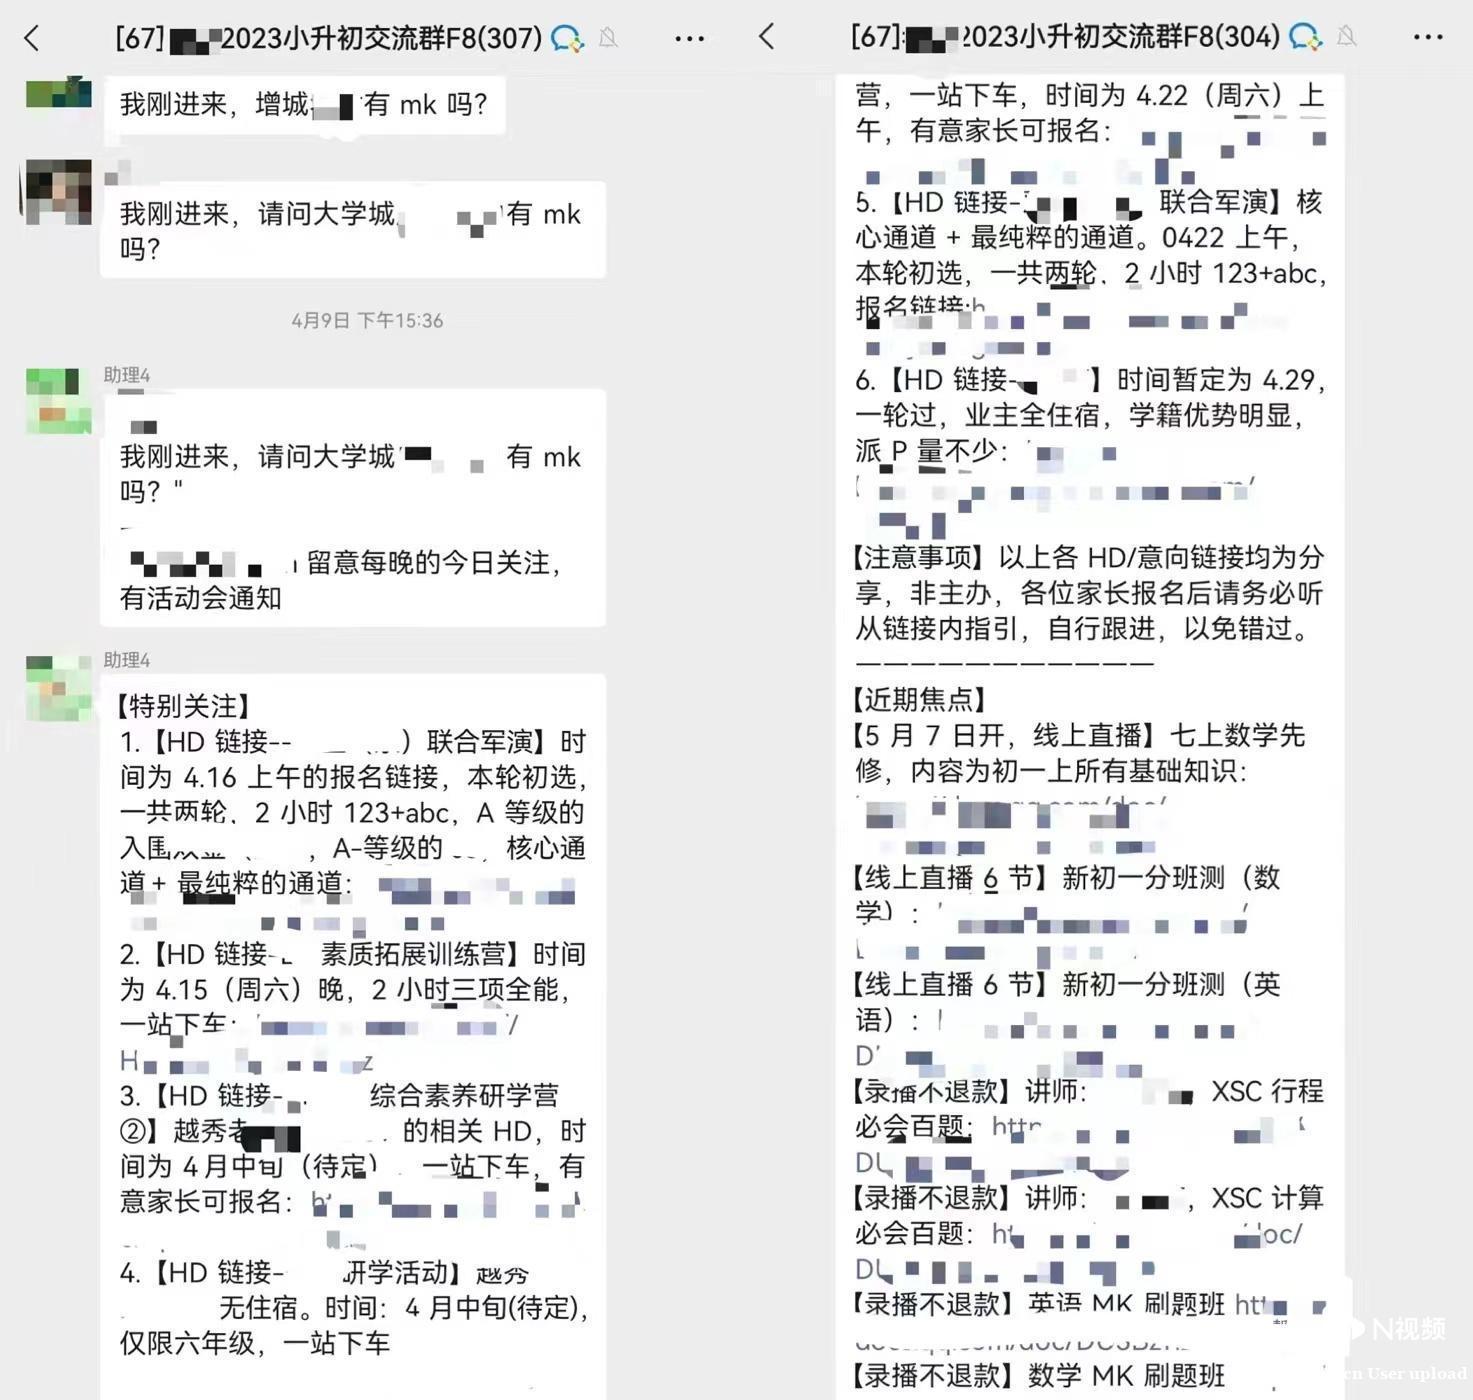Open link under 七上数学先修 livestream
This screenshot has width=1473, height=1400.
(x=1010, y=824)
